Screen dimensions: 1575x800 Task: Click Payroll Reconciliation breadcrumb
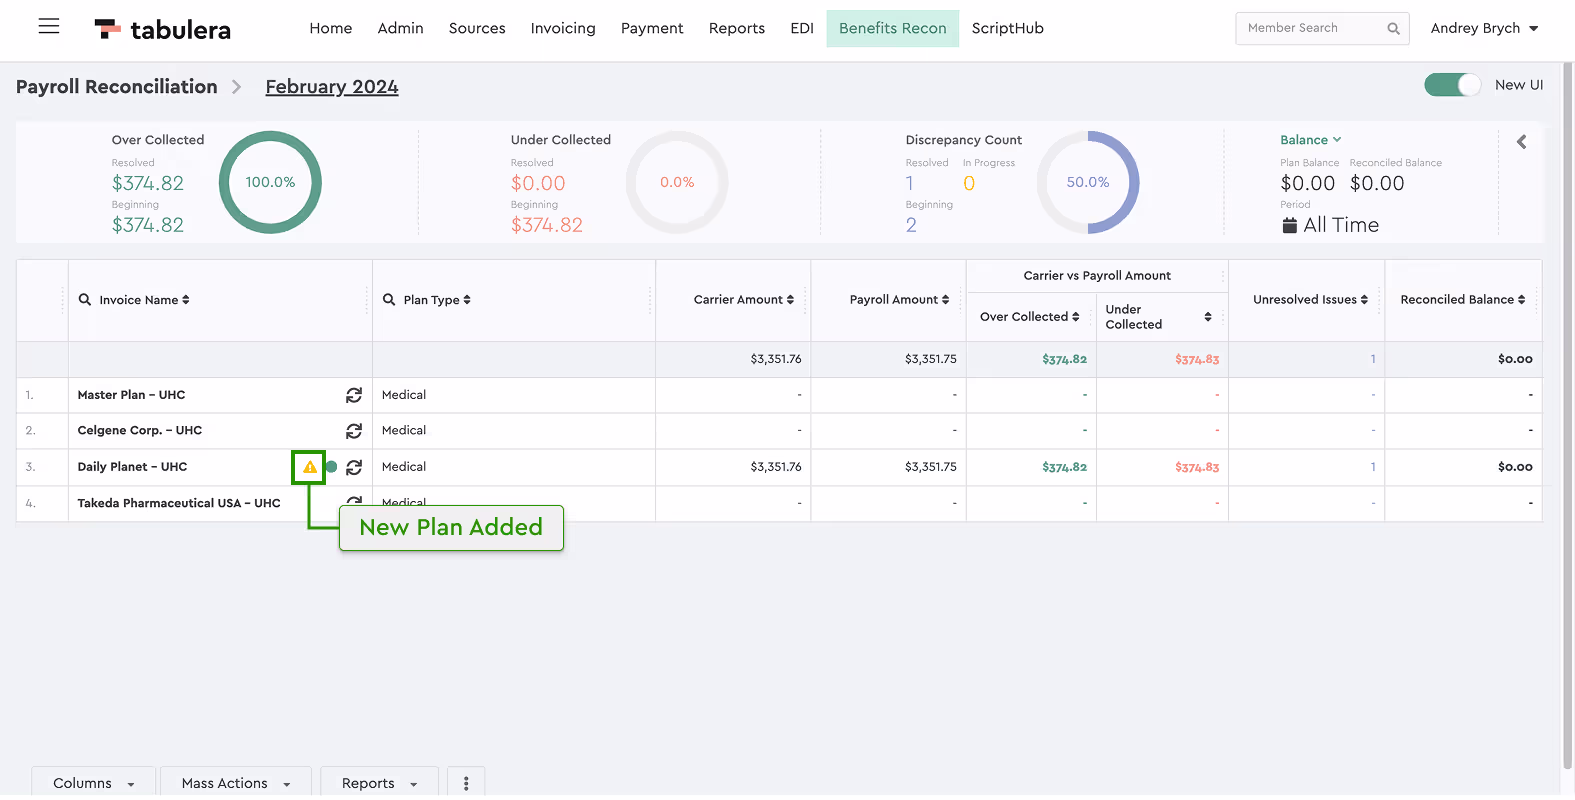click(117, 87)
